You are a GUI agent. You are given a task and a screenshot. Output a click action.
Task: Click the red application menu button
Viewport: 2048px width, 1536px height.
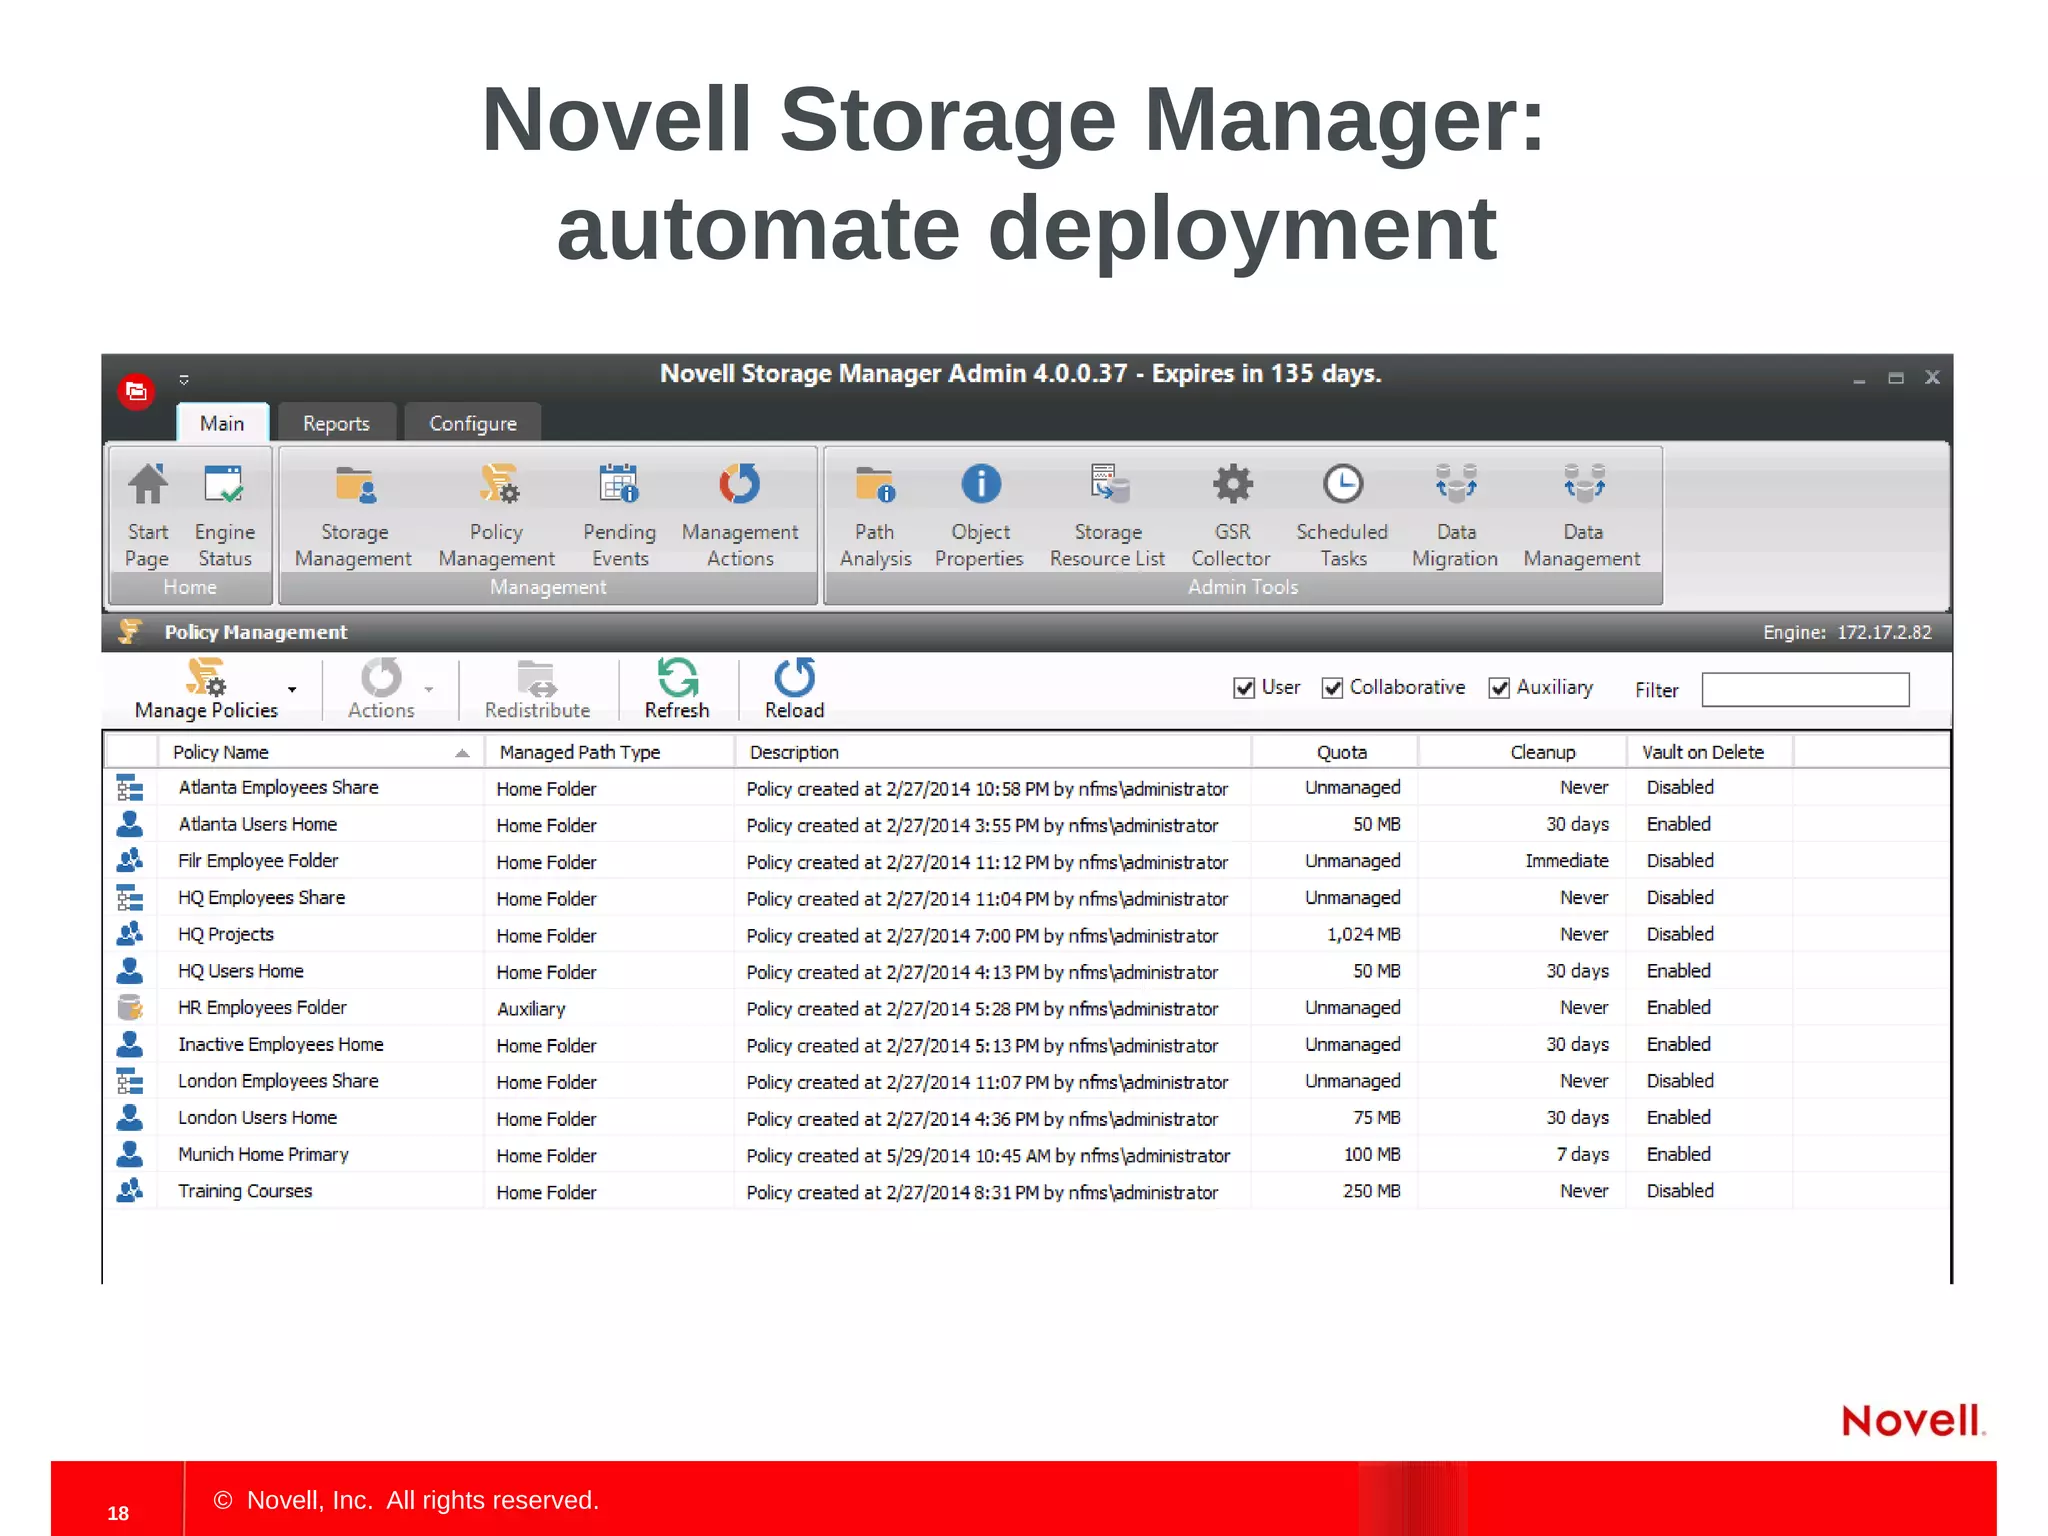(136, 391)
